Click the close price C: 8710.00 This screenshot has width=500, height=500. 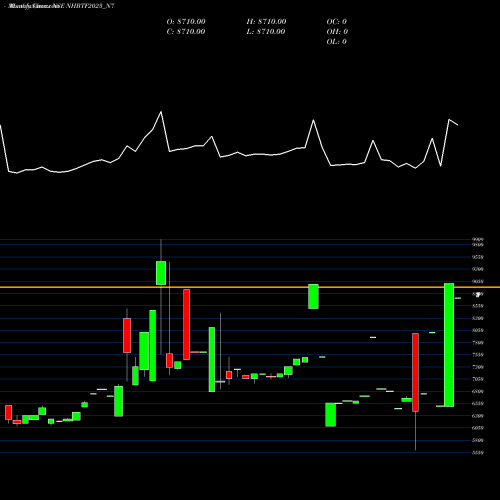[186, 32]
